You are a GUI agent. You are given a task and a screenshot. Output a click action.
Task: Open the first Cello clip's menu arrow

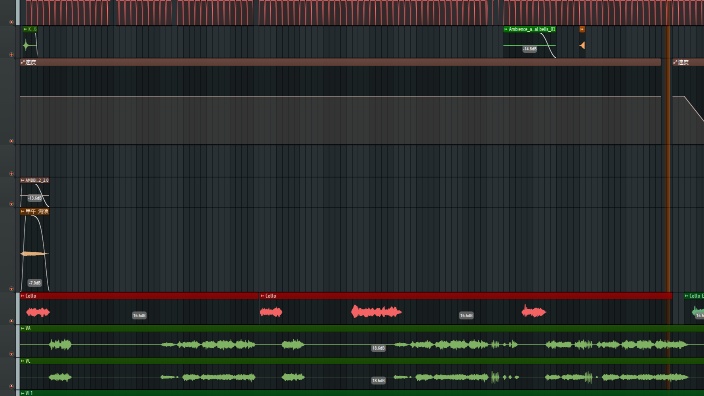tap(23, 296)
